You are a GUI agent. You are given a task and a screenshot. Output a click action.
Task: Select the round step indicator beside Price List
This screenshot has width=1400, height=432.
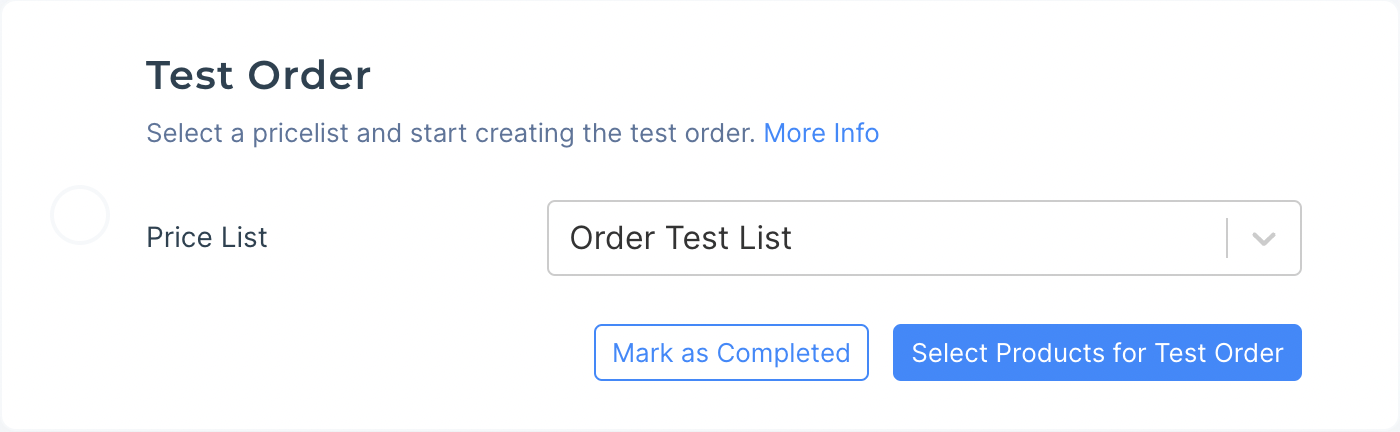click(80, 215)
